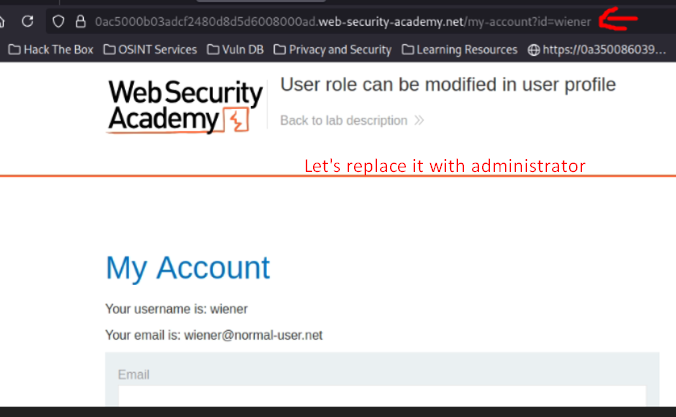Expand Privacy and Security bookmark folder
The width and height of the screenshot is (676, 417).
tap(332, 50)
